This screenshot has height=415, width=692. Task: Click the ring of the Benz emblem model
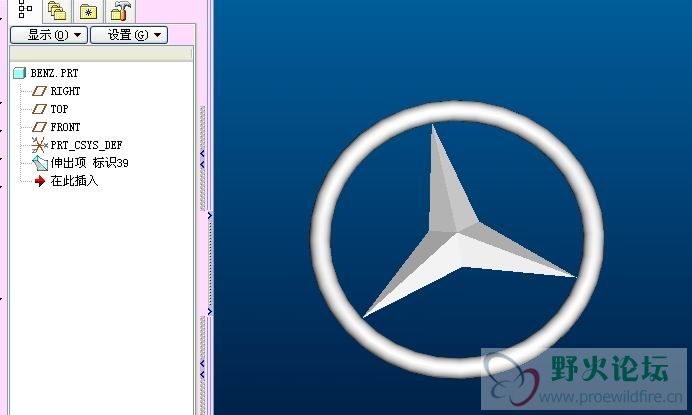457,111
